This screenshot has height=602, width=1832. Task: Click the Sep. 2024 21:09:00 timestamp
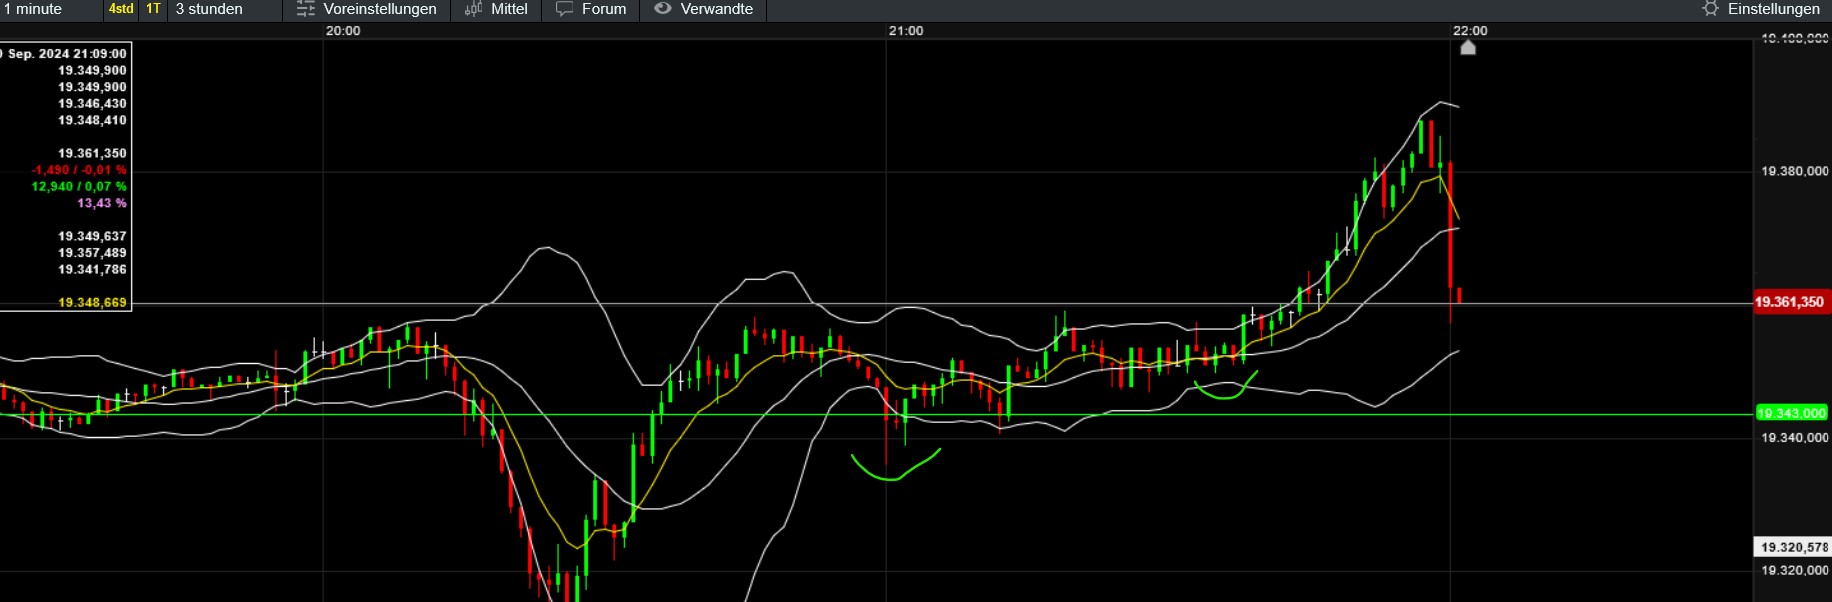click(66, 54)
